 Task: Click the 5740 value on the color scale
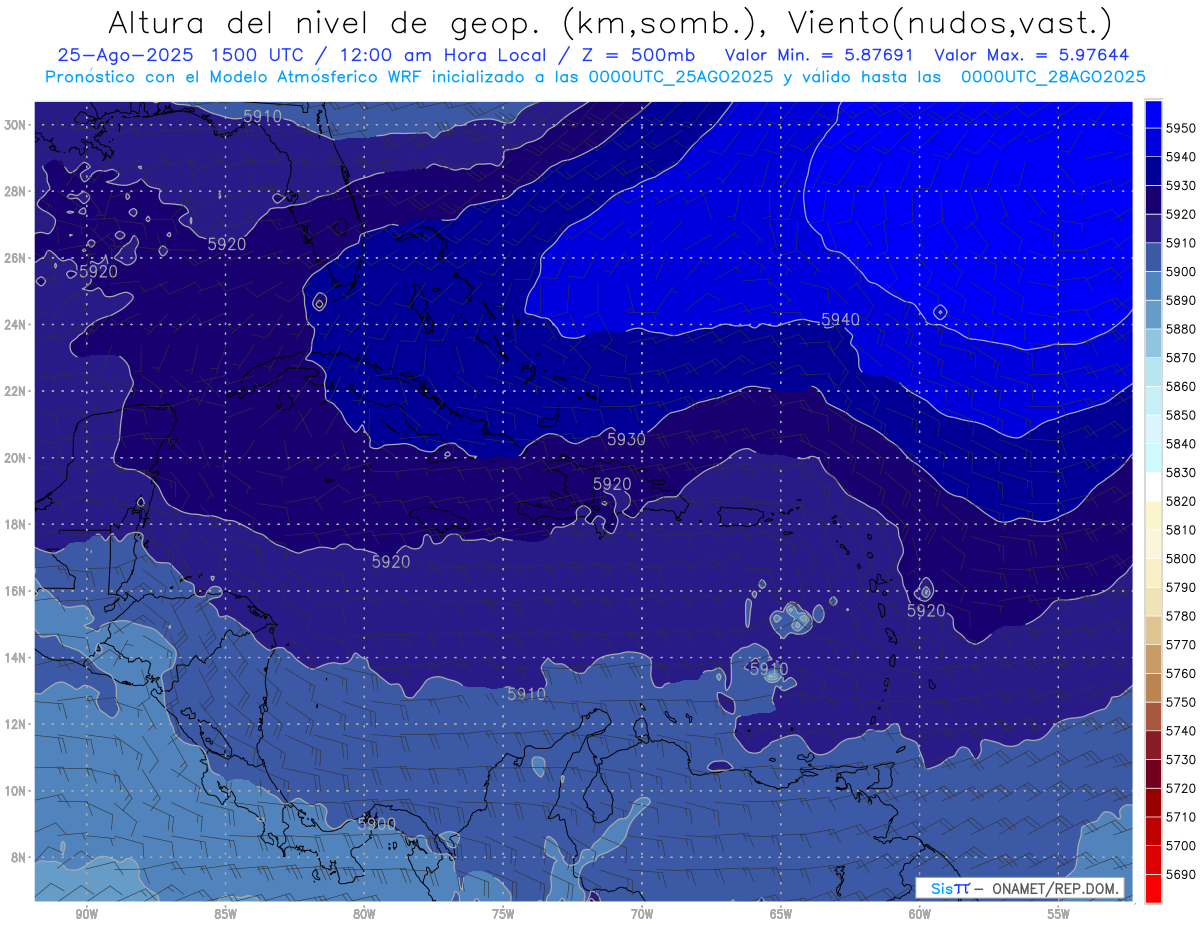tap(1181, 731)
